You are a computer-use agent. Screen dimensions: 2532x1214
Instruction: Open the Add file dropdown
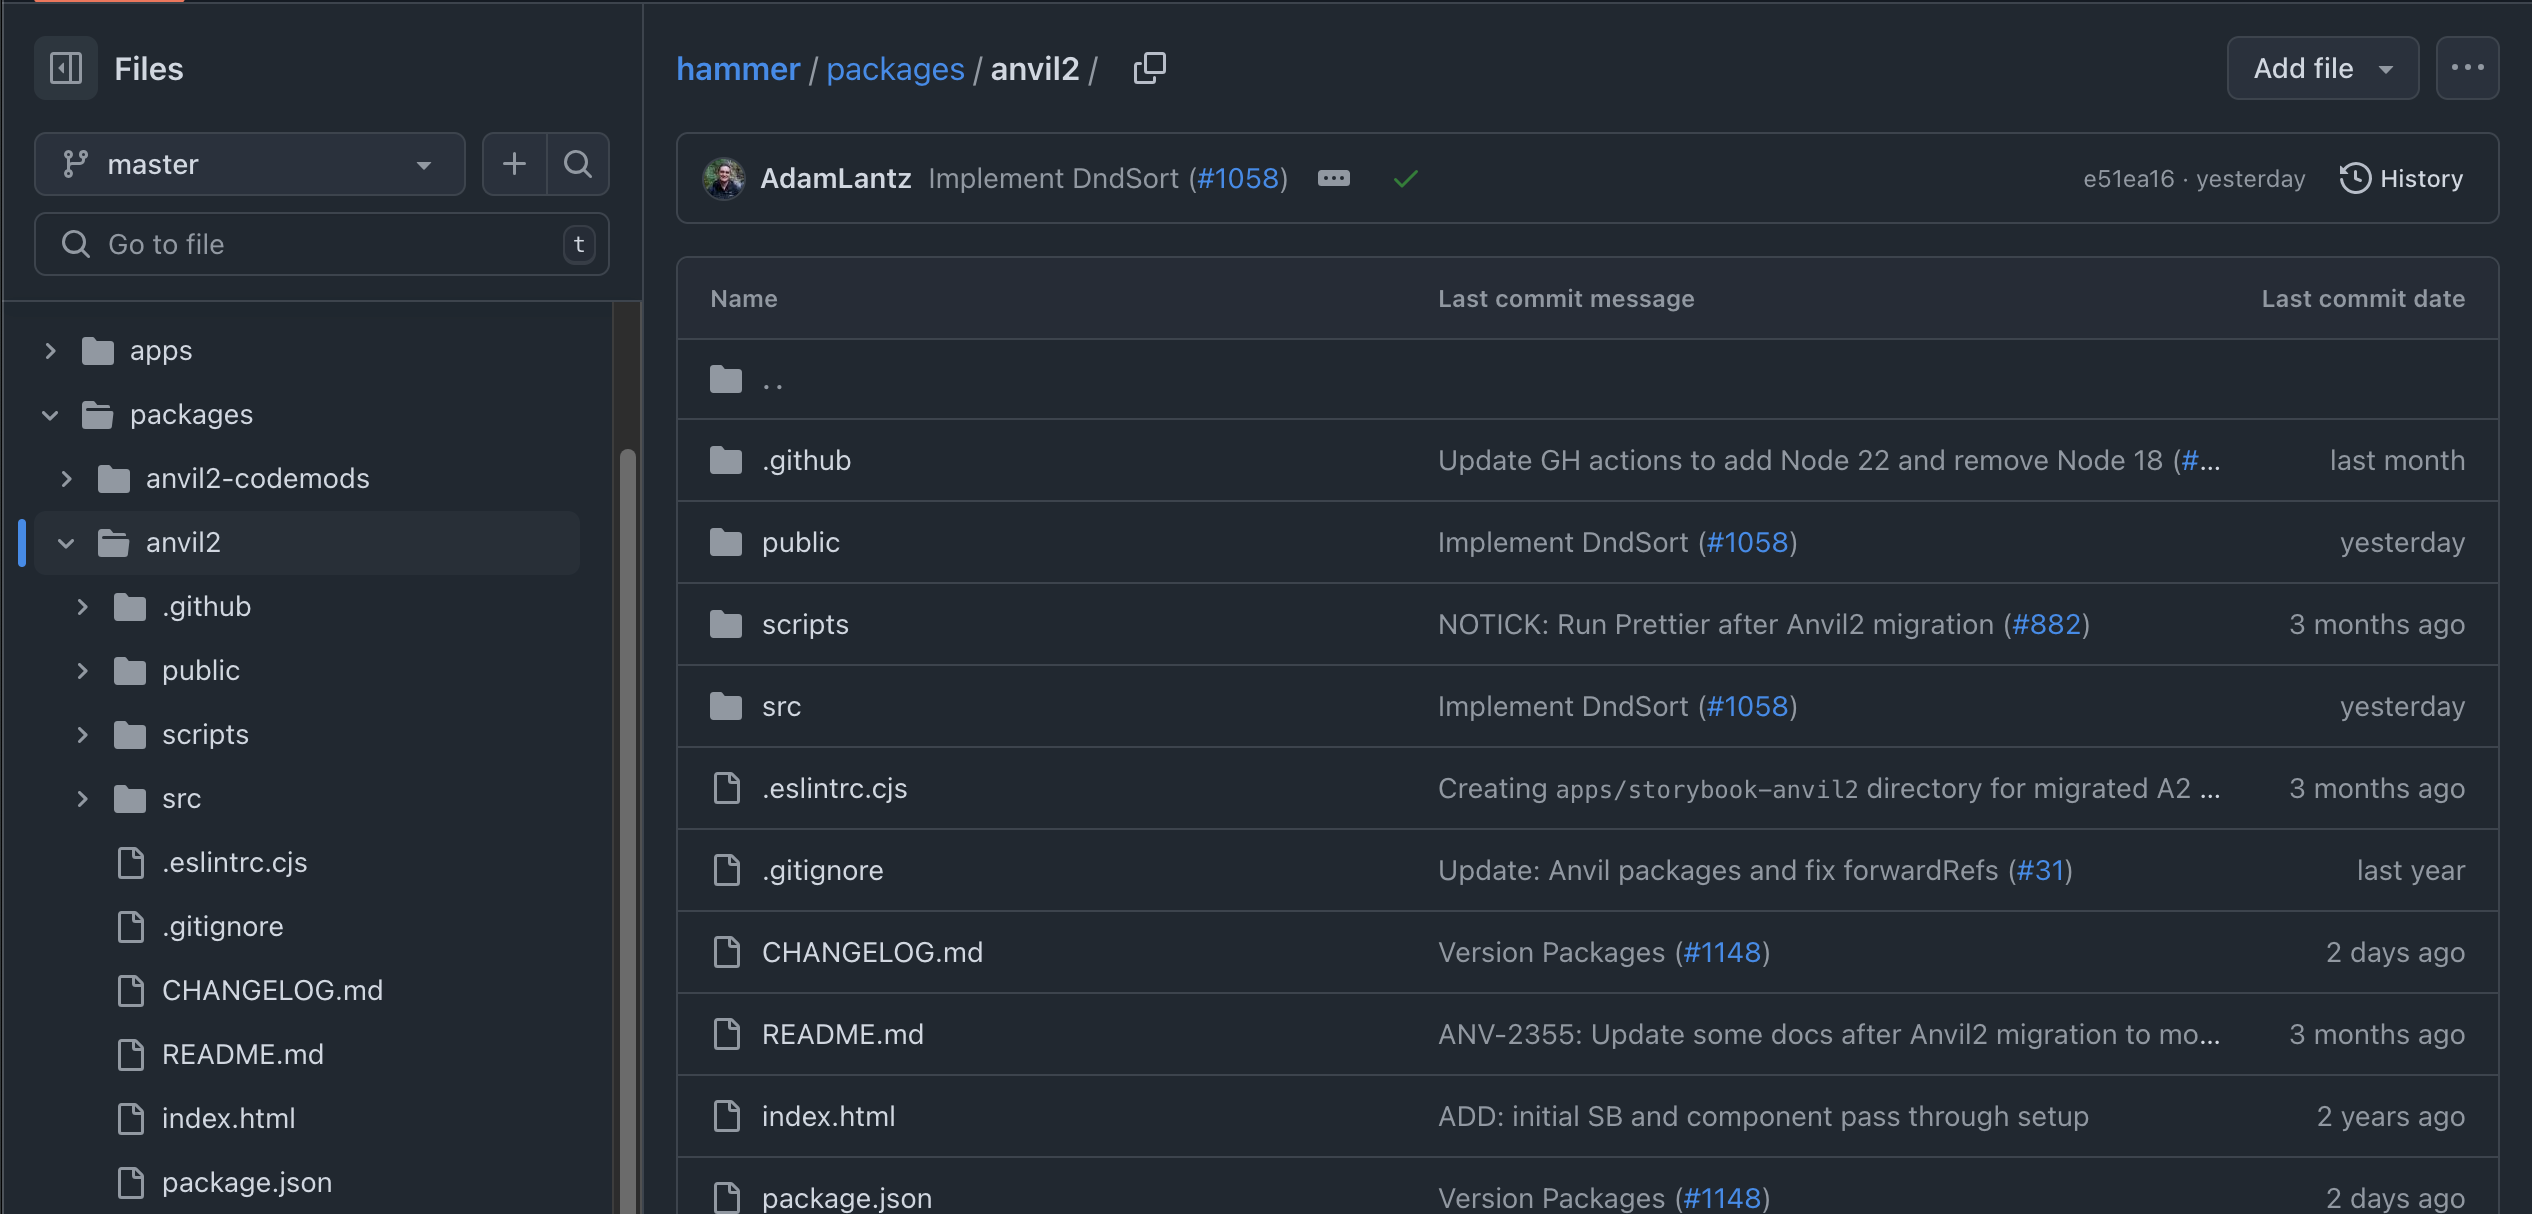tap(2322, 68)
